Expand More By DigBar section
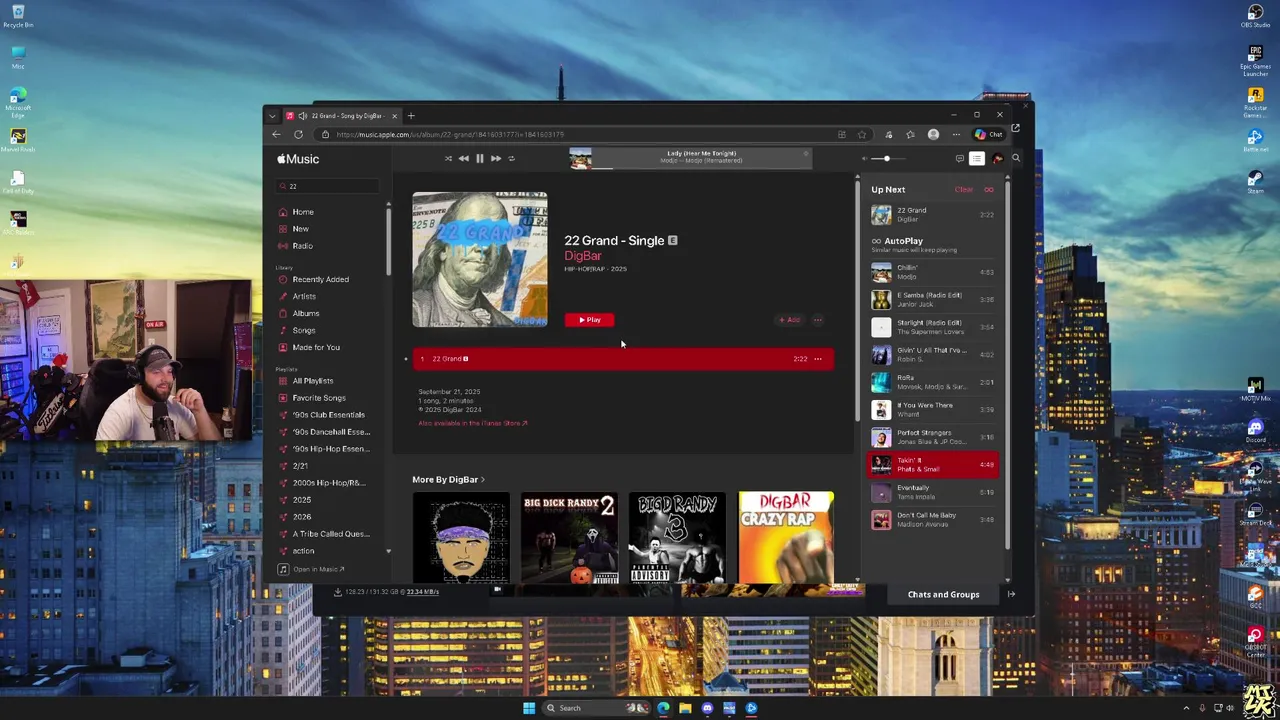The height and width of the screenshot is (720, 1280). point(448,479)
